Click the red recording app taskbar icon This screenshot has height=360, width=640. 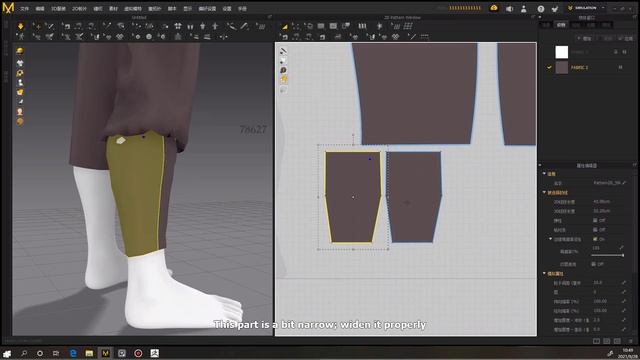(x=138, y=353)
